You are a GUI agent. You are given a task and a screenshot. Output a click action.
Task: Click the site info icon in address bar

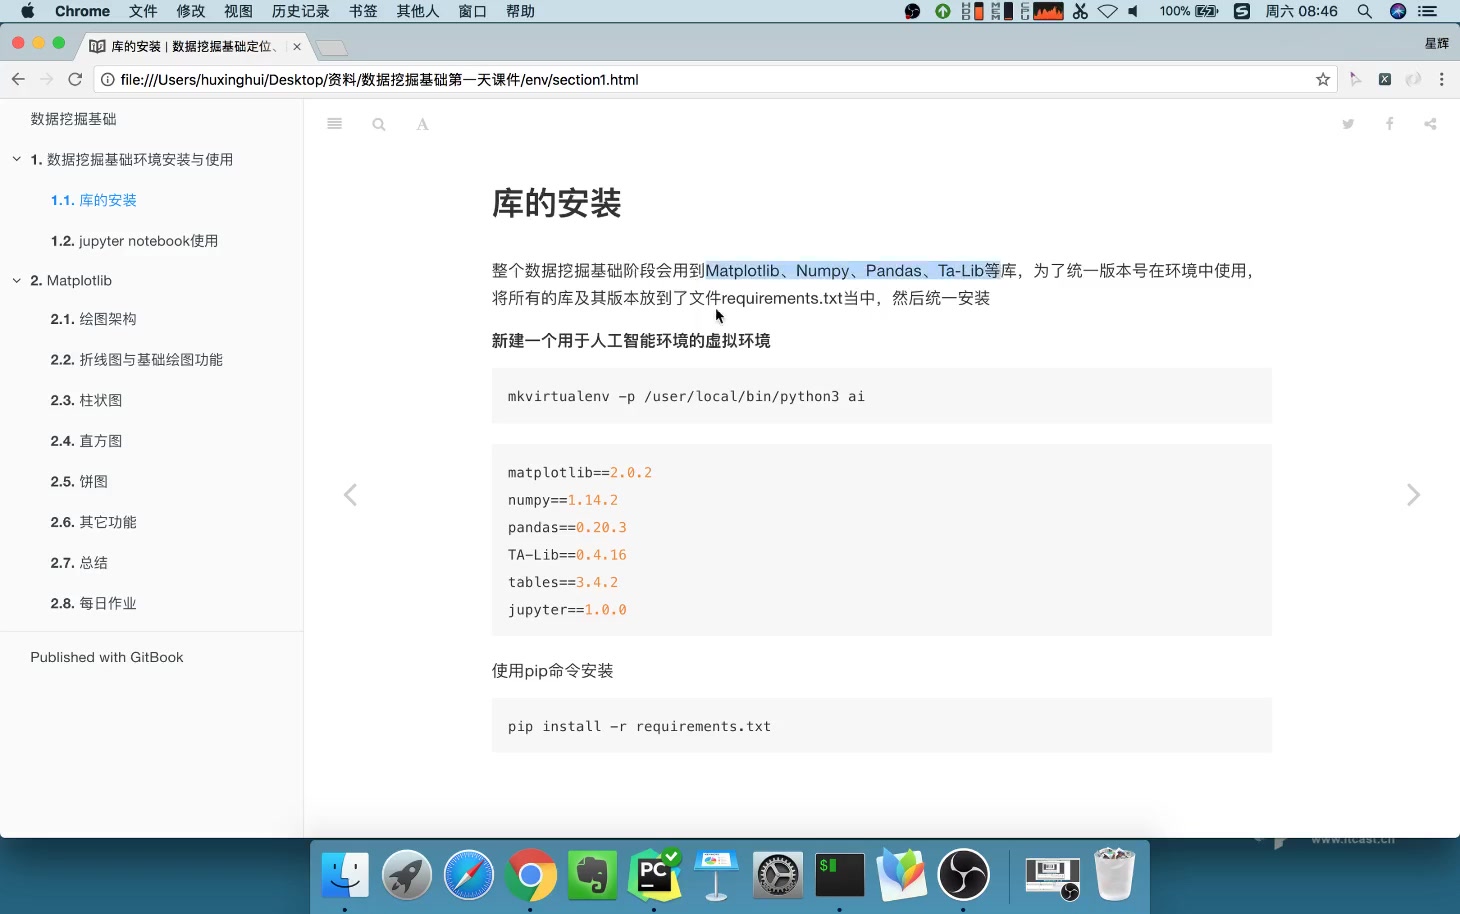pos(107,79)
